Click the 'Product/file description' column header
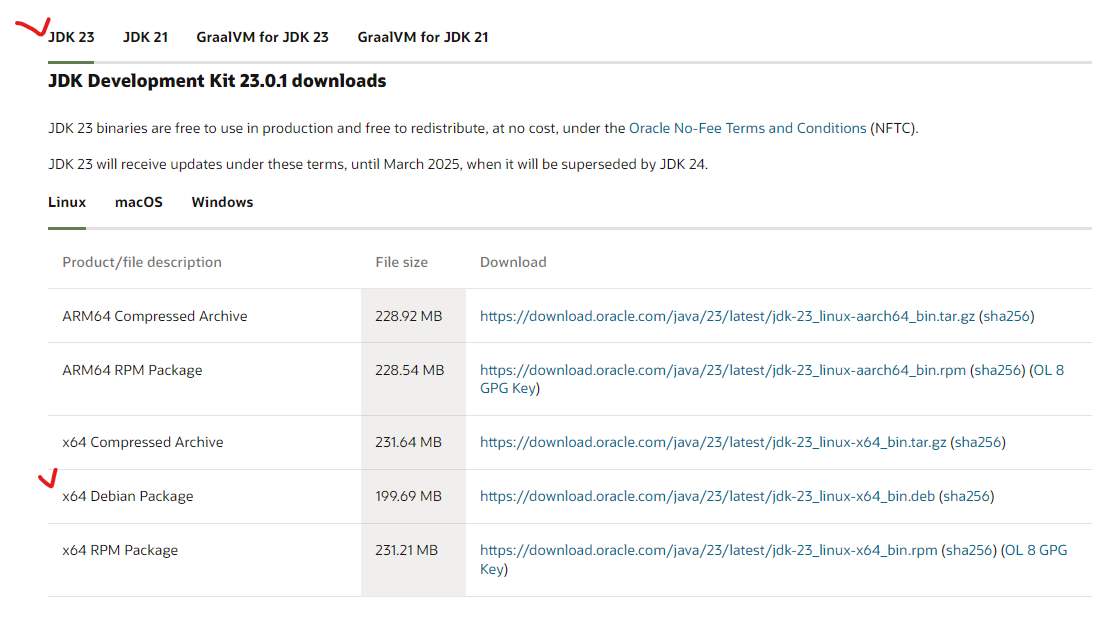The width and height of the screenshot is (1114, 633). click(x=142, y=262)
